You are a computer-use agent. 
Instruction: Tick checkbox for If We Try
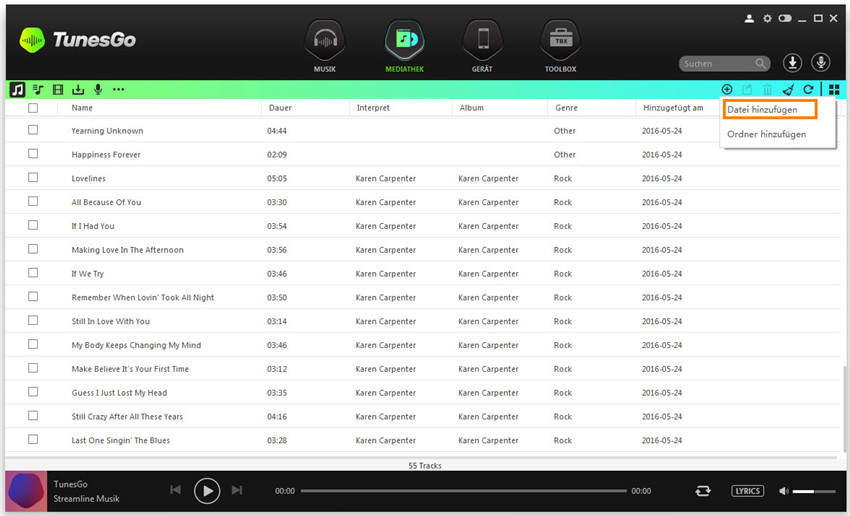click(x=33, y=273)
